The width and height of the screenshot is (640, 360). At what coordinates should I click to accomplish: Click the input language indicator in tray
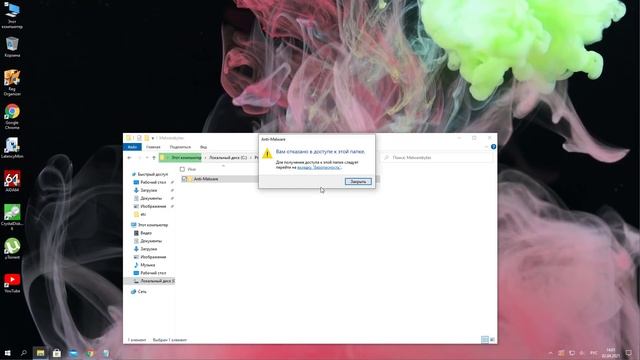tap(593, 353)
